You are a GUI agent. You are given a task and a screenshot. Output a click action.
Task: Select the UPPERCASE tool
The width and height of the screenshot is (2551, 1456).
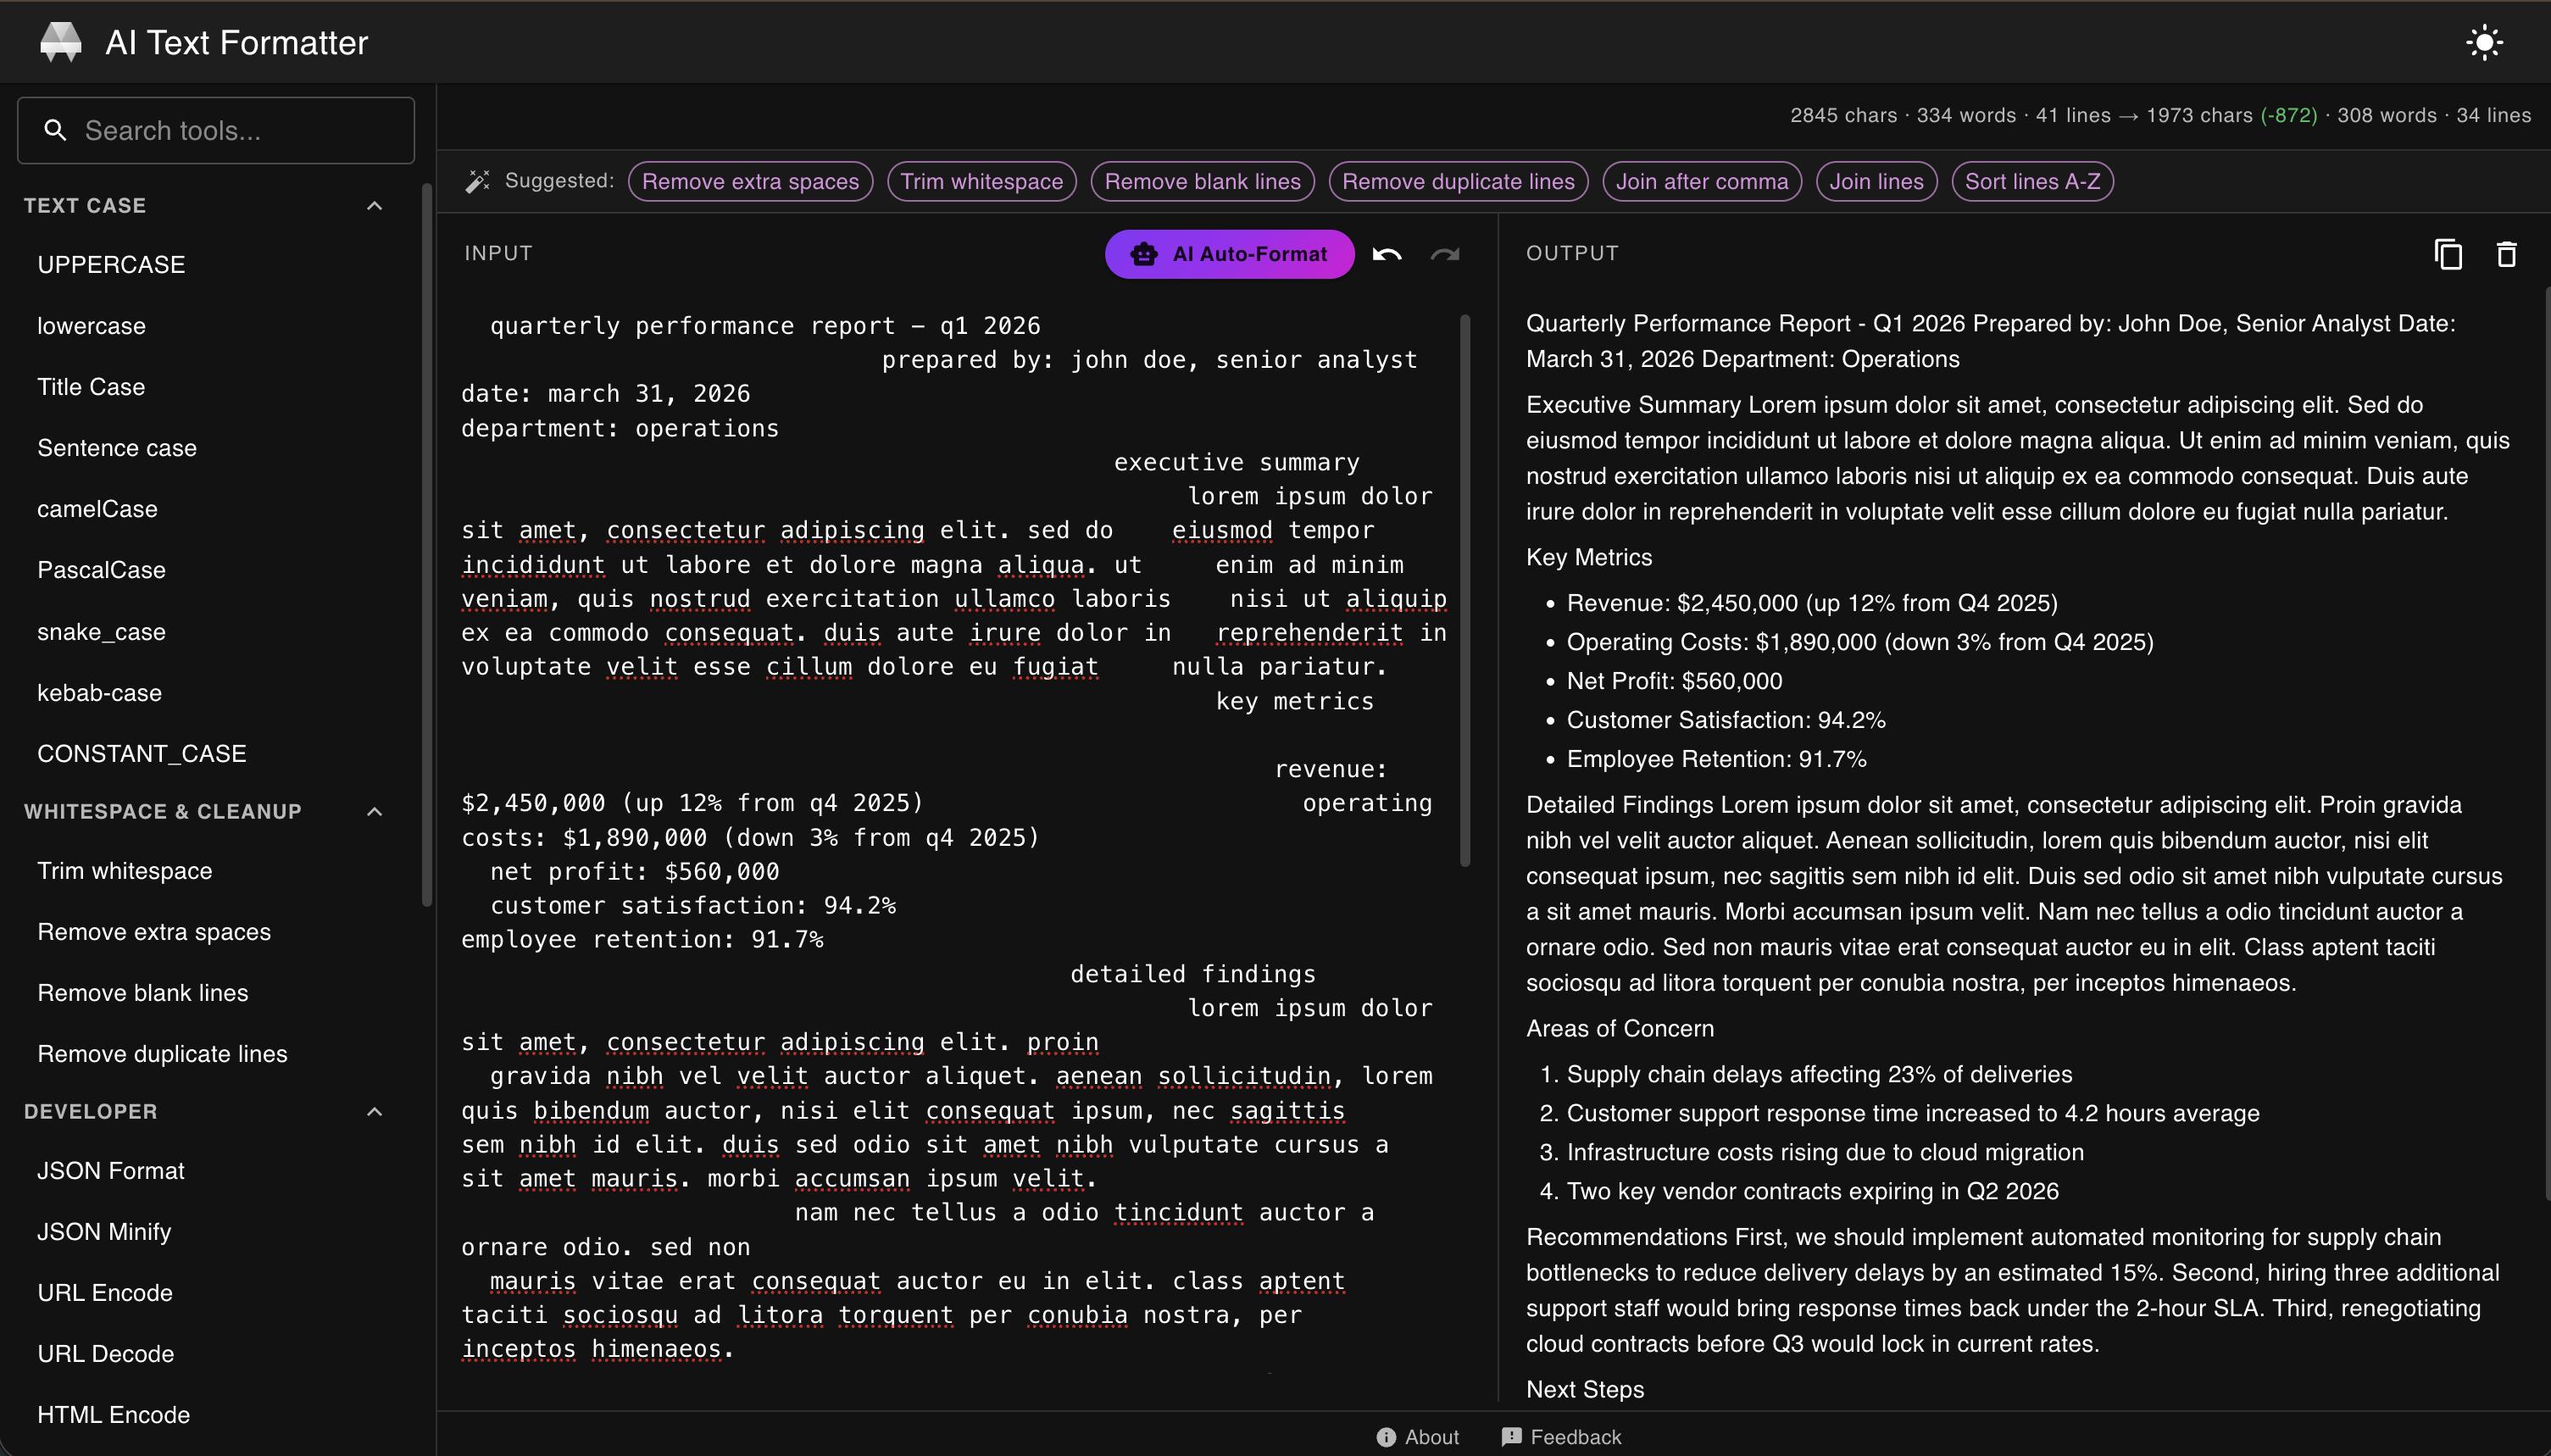[x=111, y=265]
